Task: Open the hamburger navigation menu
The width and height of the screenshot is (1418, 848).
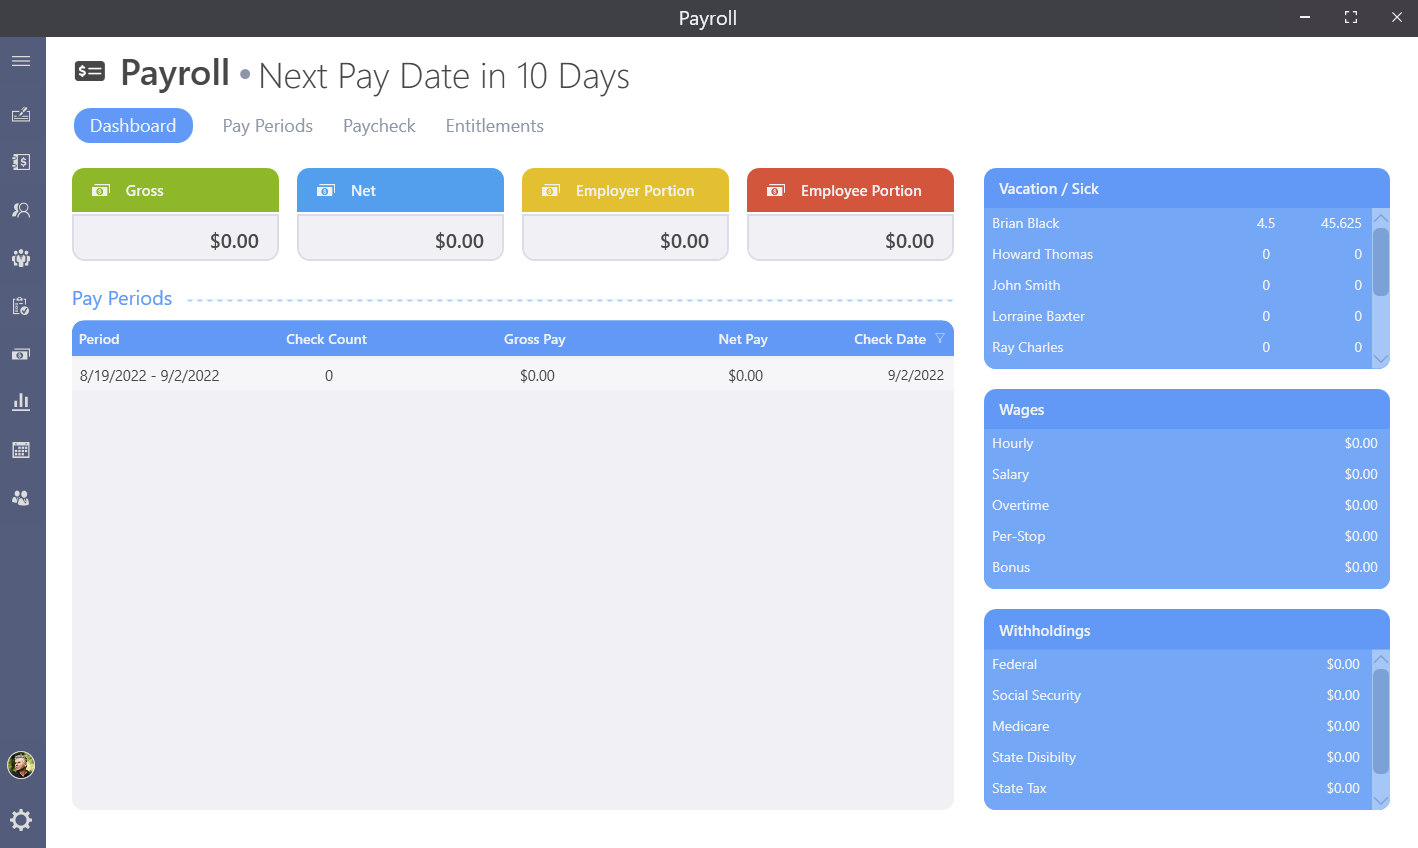Action: (x=21, y=60)
